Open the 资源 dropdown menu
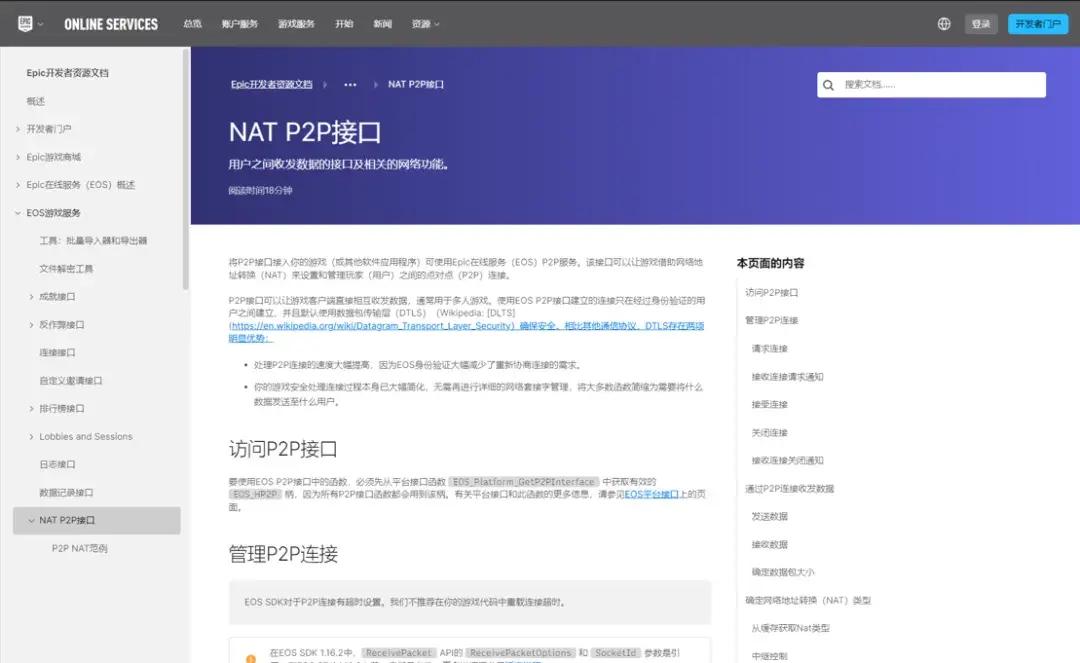 click(425, 24)
